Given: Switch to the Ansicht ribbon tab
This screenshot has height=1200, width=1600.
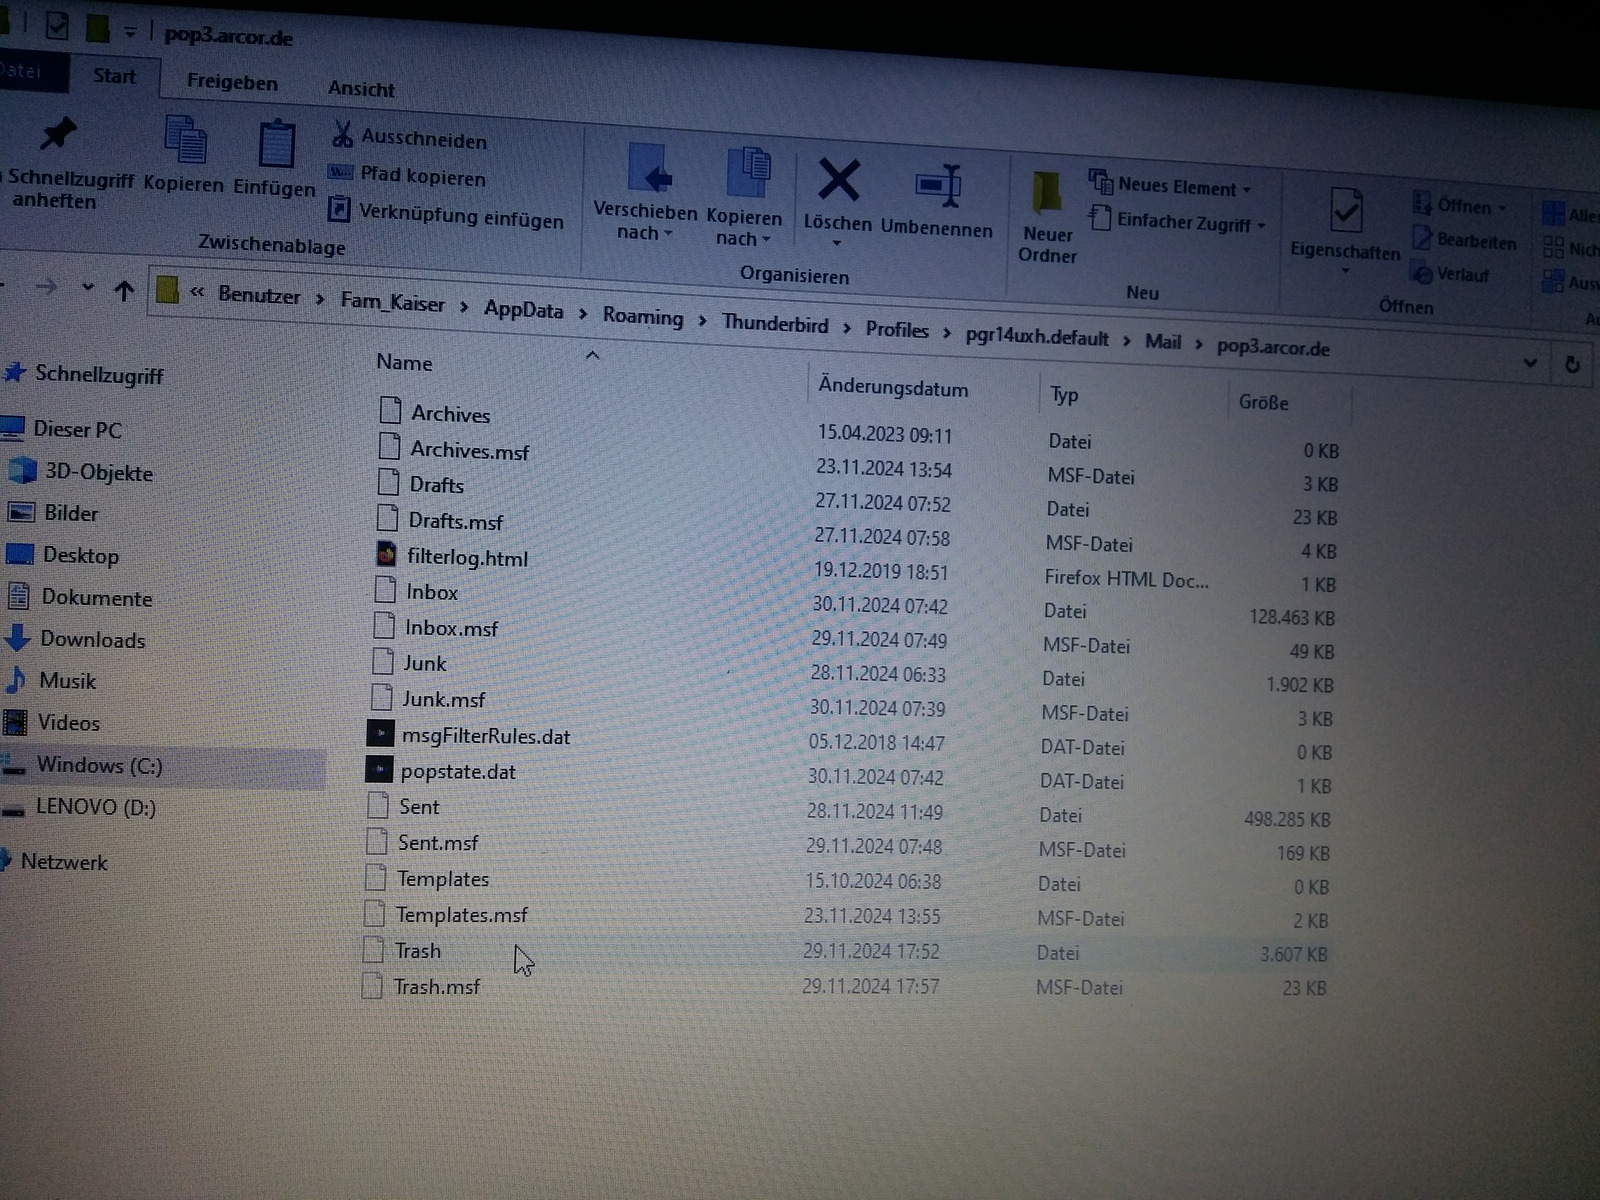Looking at the screenshot, I should click(361, 88).
